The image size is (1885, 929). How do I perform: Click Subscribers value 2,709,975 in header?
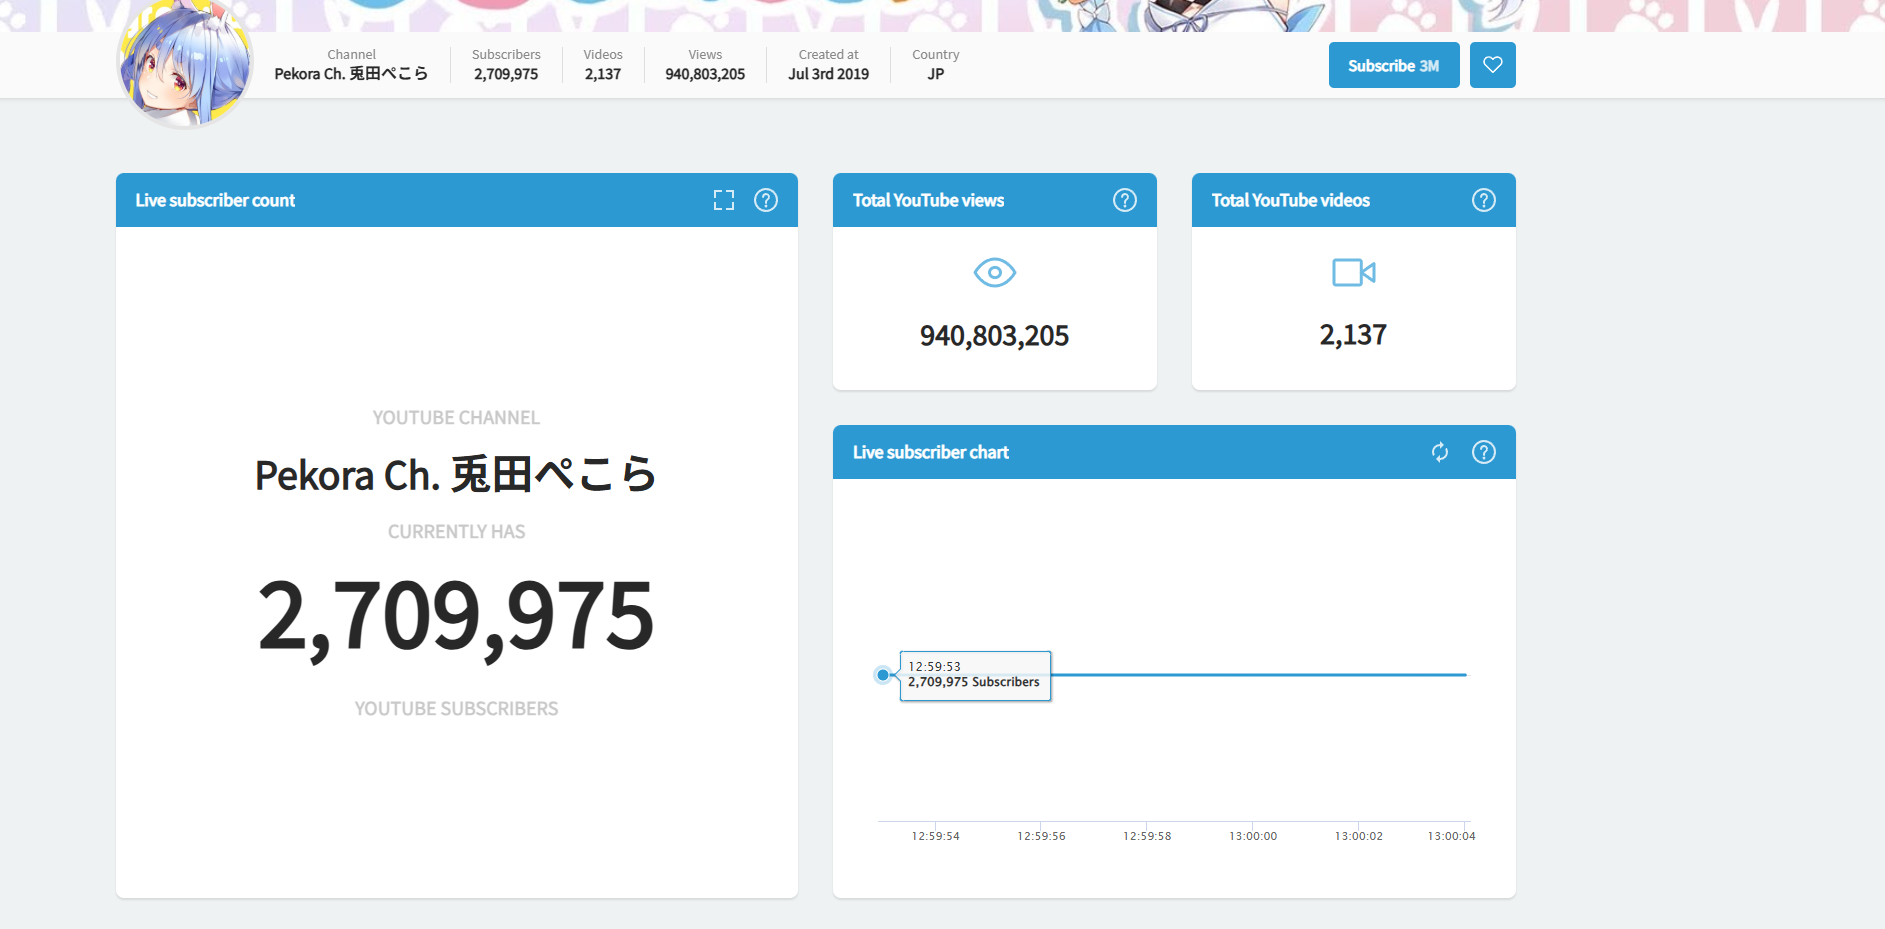[x=506, y=74]
